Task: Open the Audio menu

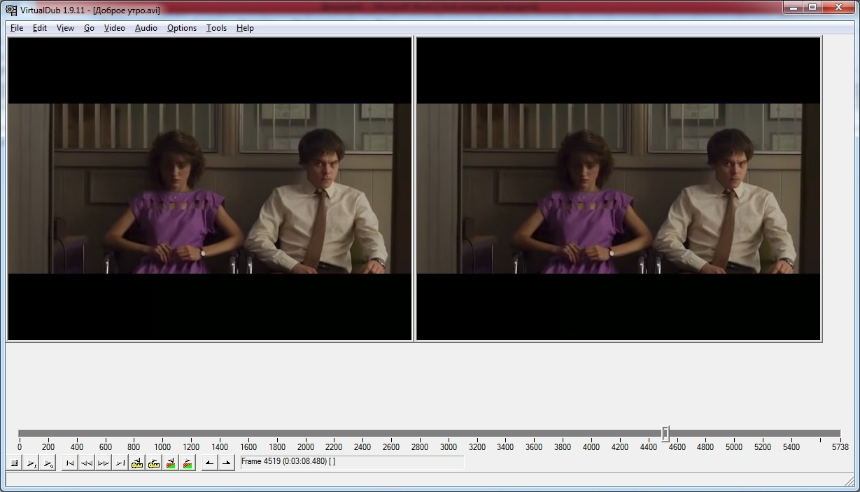Action: 146,28
